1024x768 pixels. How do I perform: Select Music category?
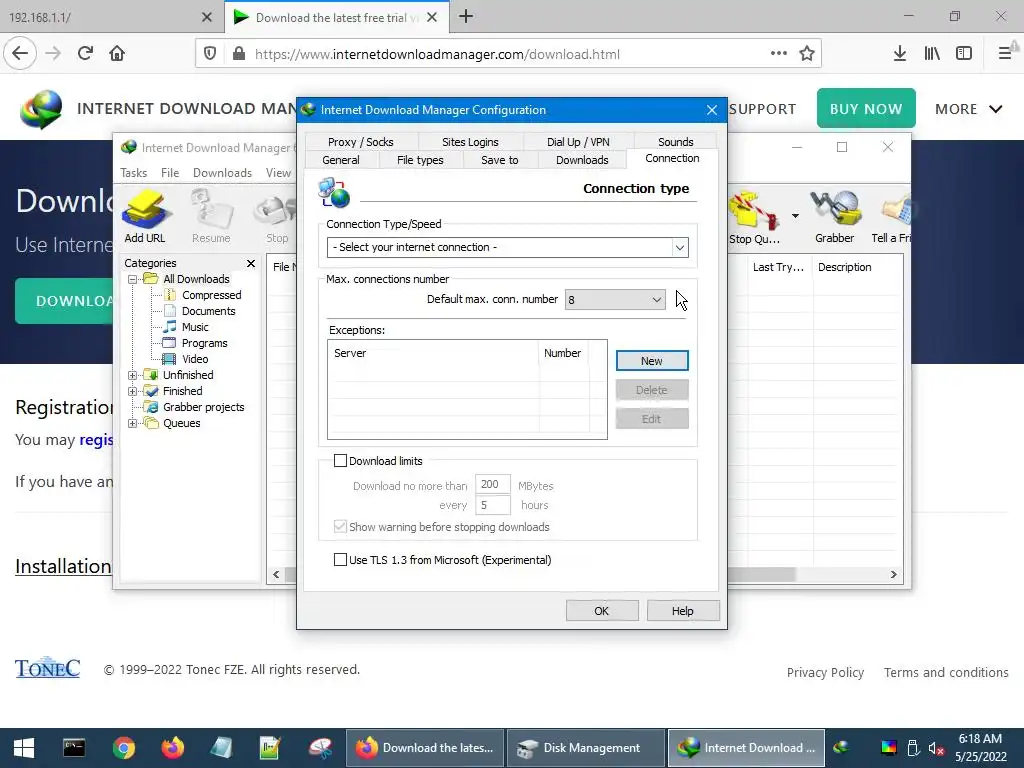195,327
